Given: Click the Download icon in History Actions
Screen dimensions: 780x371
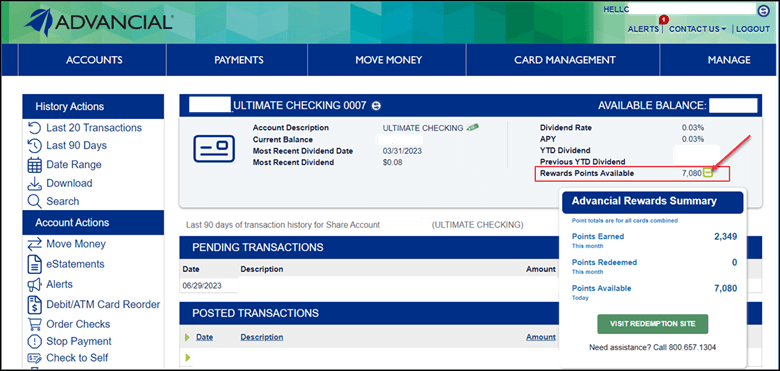Looking at the screenshot, I should (x=34, y=183).
